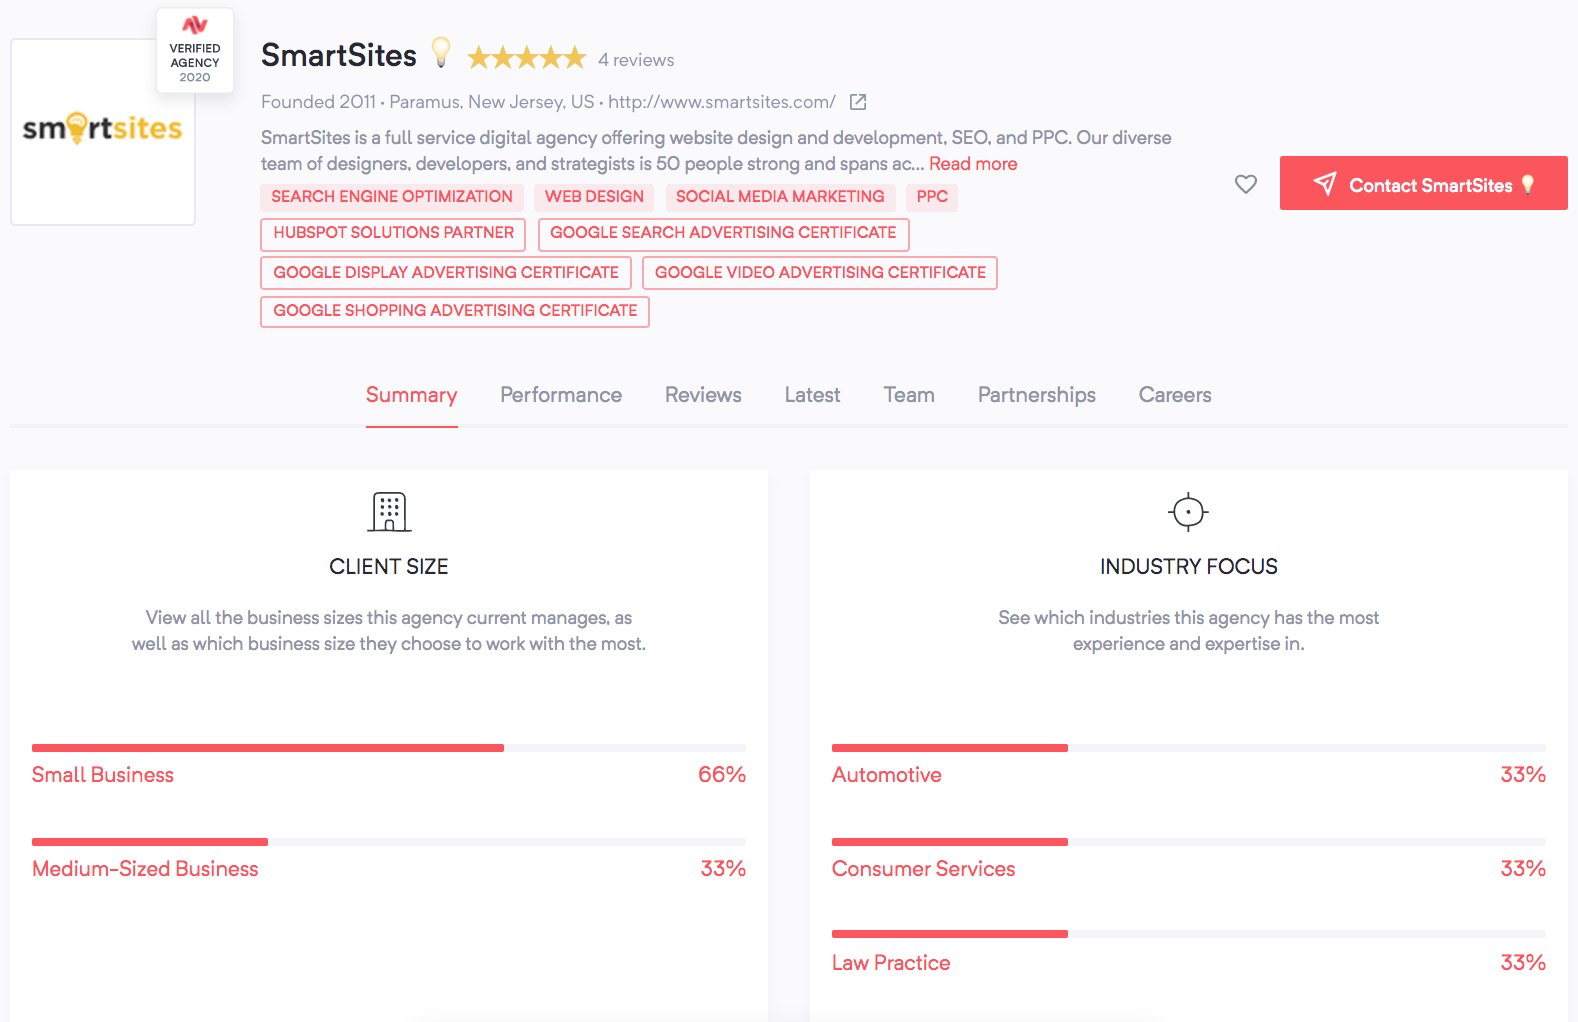The height and width of the screenshot is (1022, 1578).
Task: Select the HubSpot Solutions Partner badge
Action: click(x=393, y=233)
